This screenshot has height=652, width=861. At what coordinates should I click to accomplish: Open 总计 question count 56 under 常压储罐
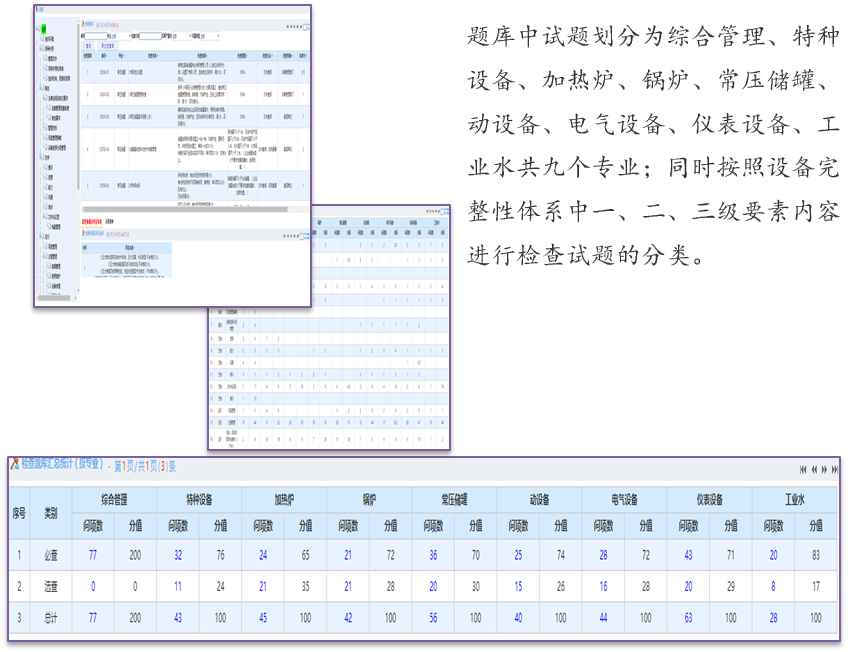tap(433, 618)
